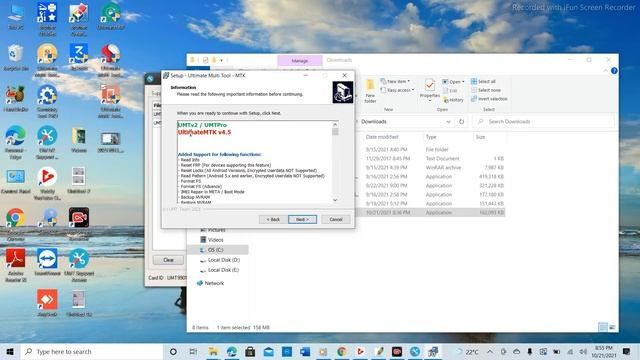Image resolution: width=640 pixels, height=360 pixels.
Task: Click Select none in Explorer ribbon
Action: (486, 90)
